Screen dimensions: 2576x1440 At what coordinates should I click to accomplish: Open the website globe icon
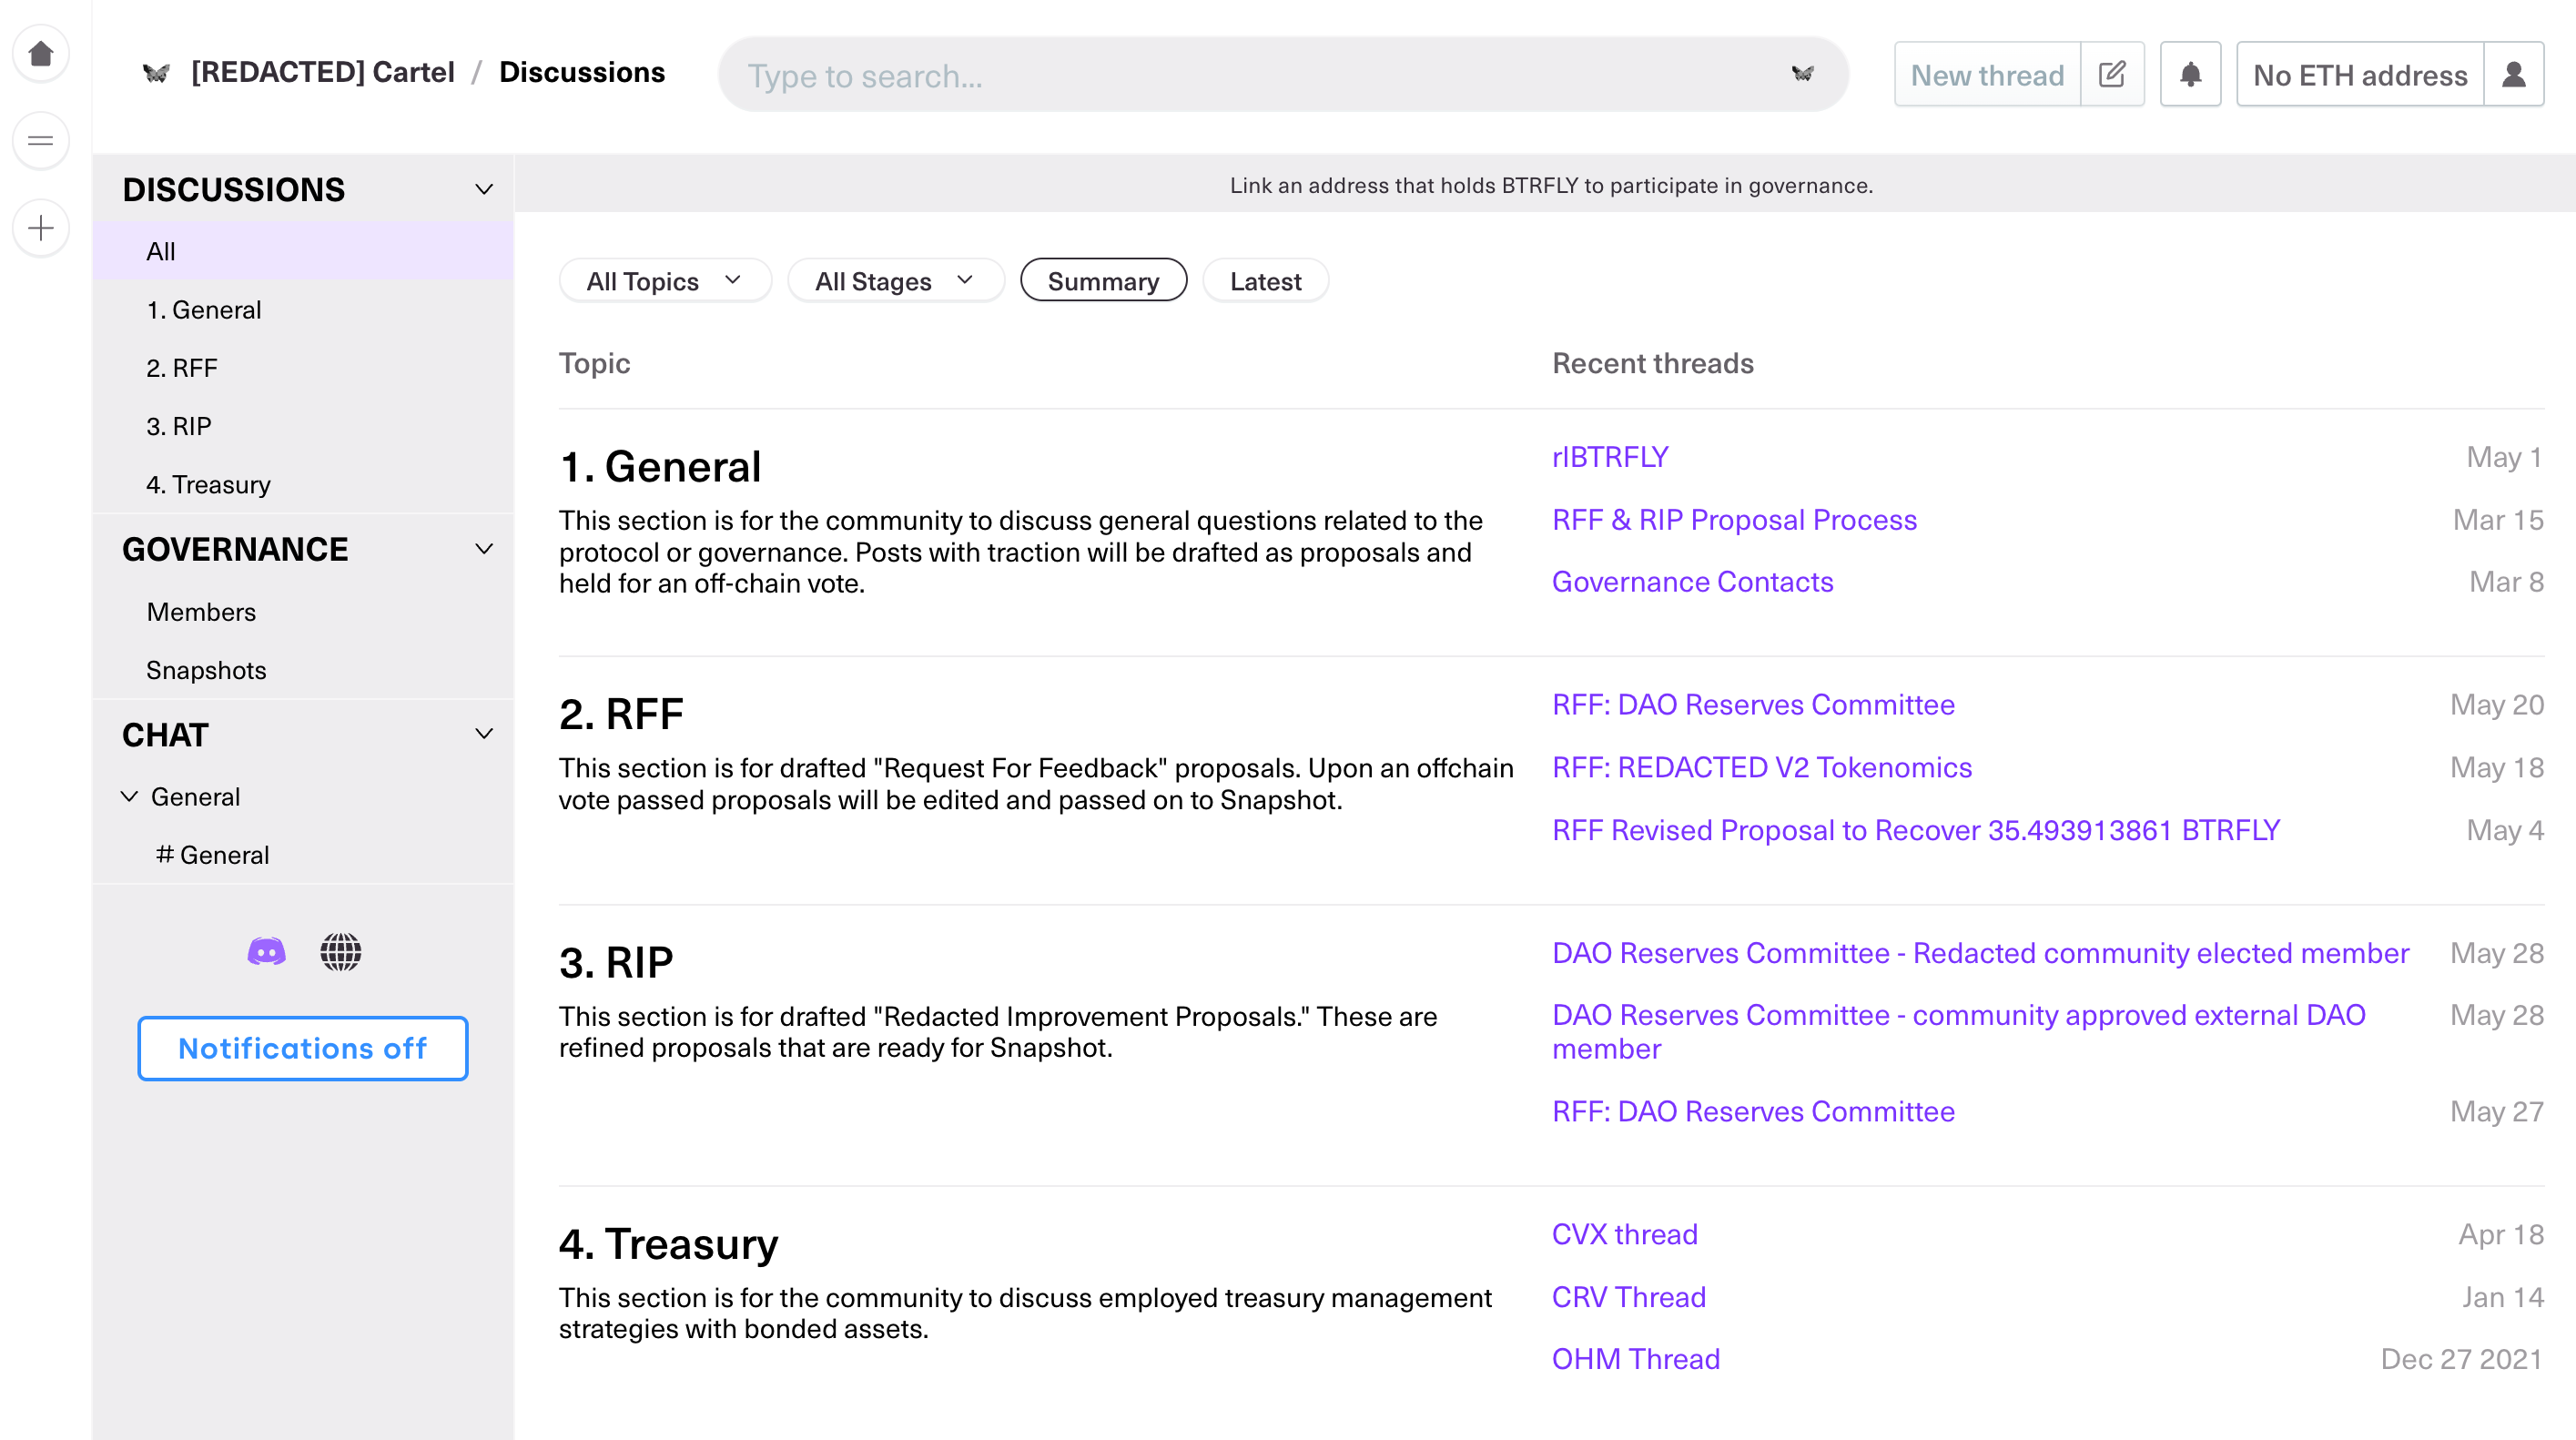[340, 952]
